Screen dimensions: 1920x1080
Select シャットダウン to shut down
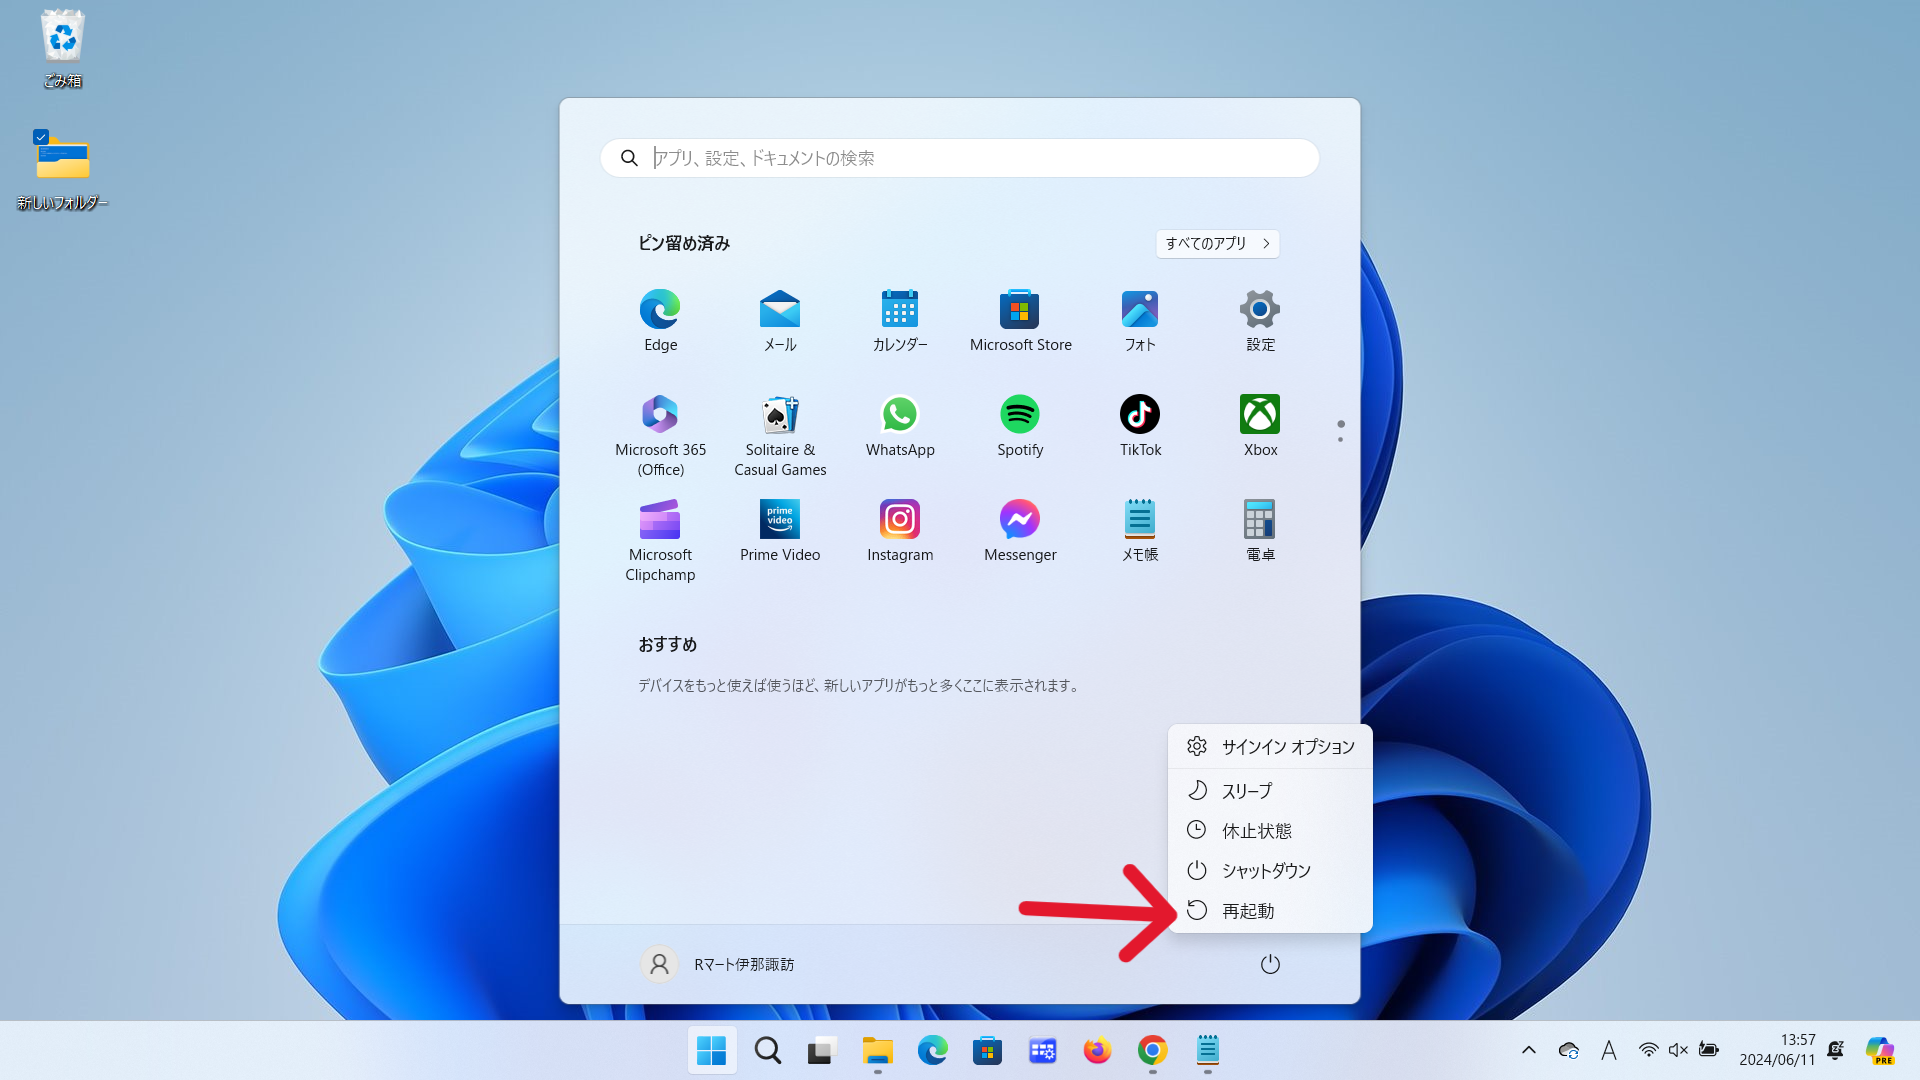point(1265,869)
